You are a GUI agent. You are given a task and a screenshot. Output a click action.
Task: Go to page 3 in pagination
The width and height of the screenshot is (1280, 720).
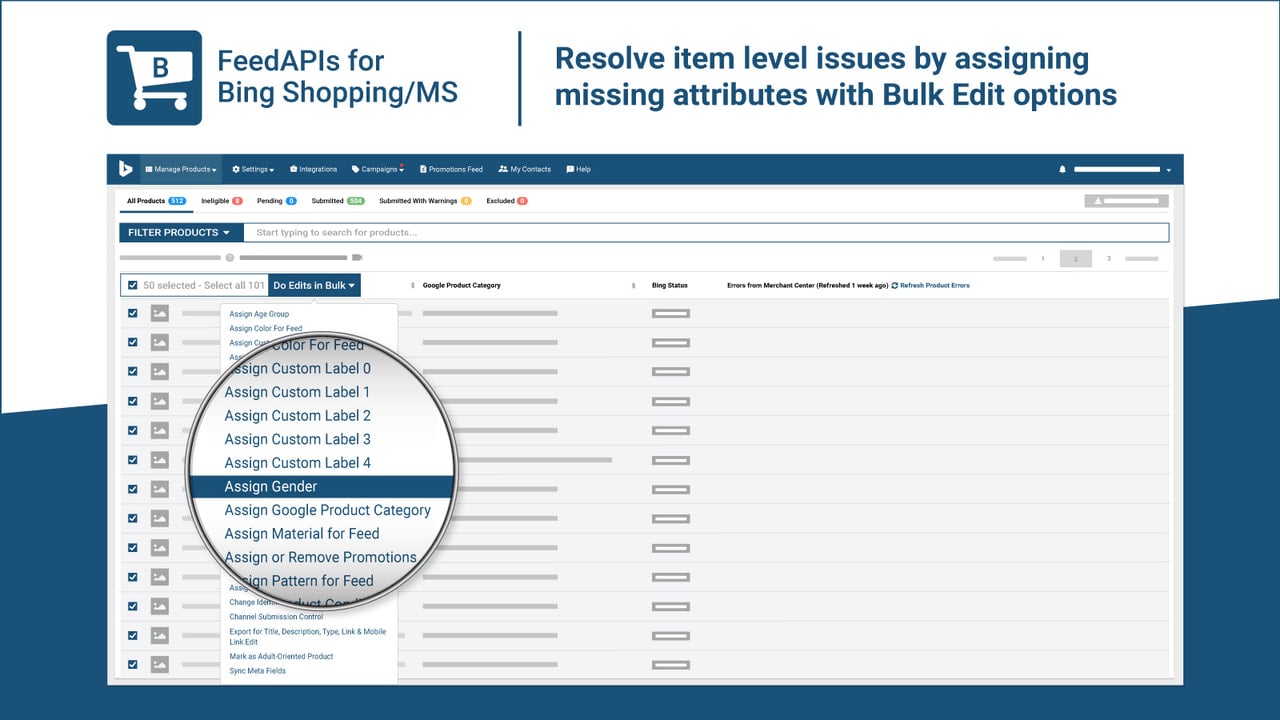click(1108, 259)
